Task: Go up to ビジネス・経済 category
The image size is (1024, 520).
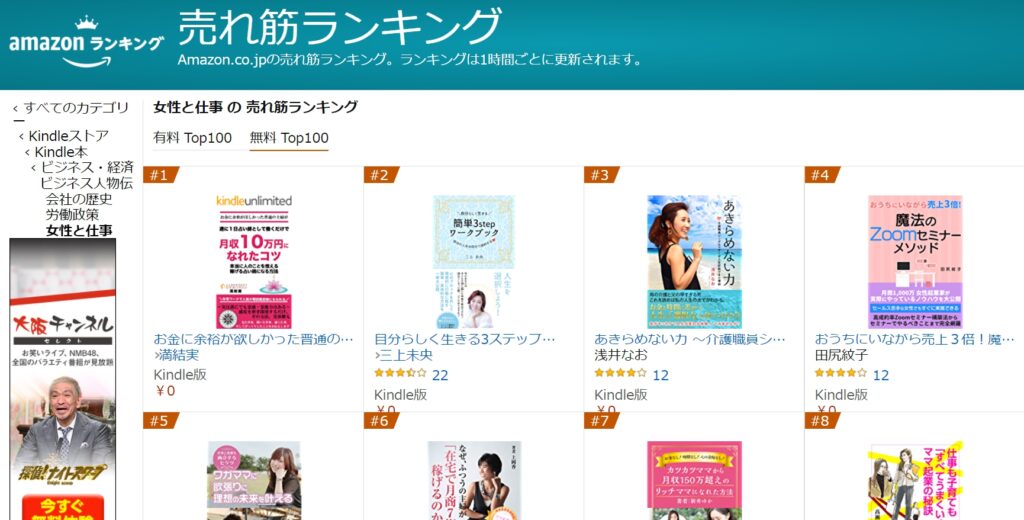Action: tap(87, 167)
